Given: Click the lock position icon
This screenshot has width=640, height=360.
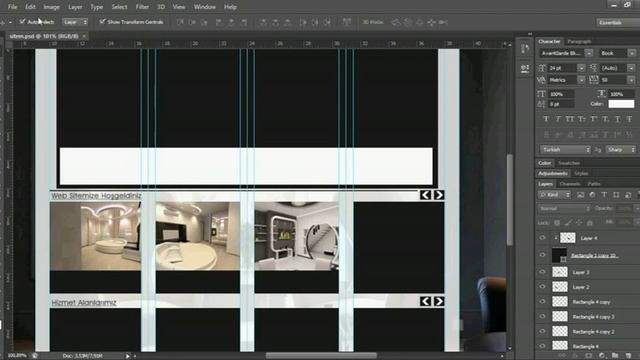Looking at the screenshot, I should tap(579, 223).
